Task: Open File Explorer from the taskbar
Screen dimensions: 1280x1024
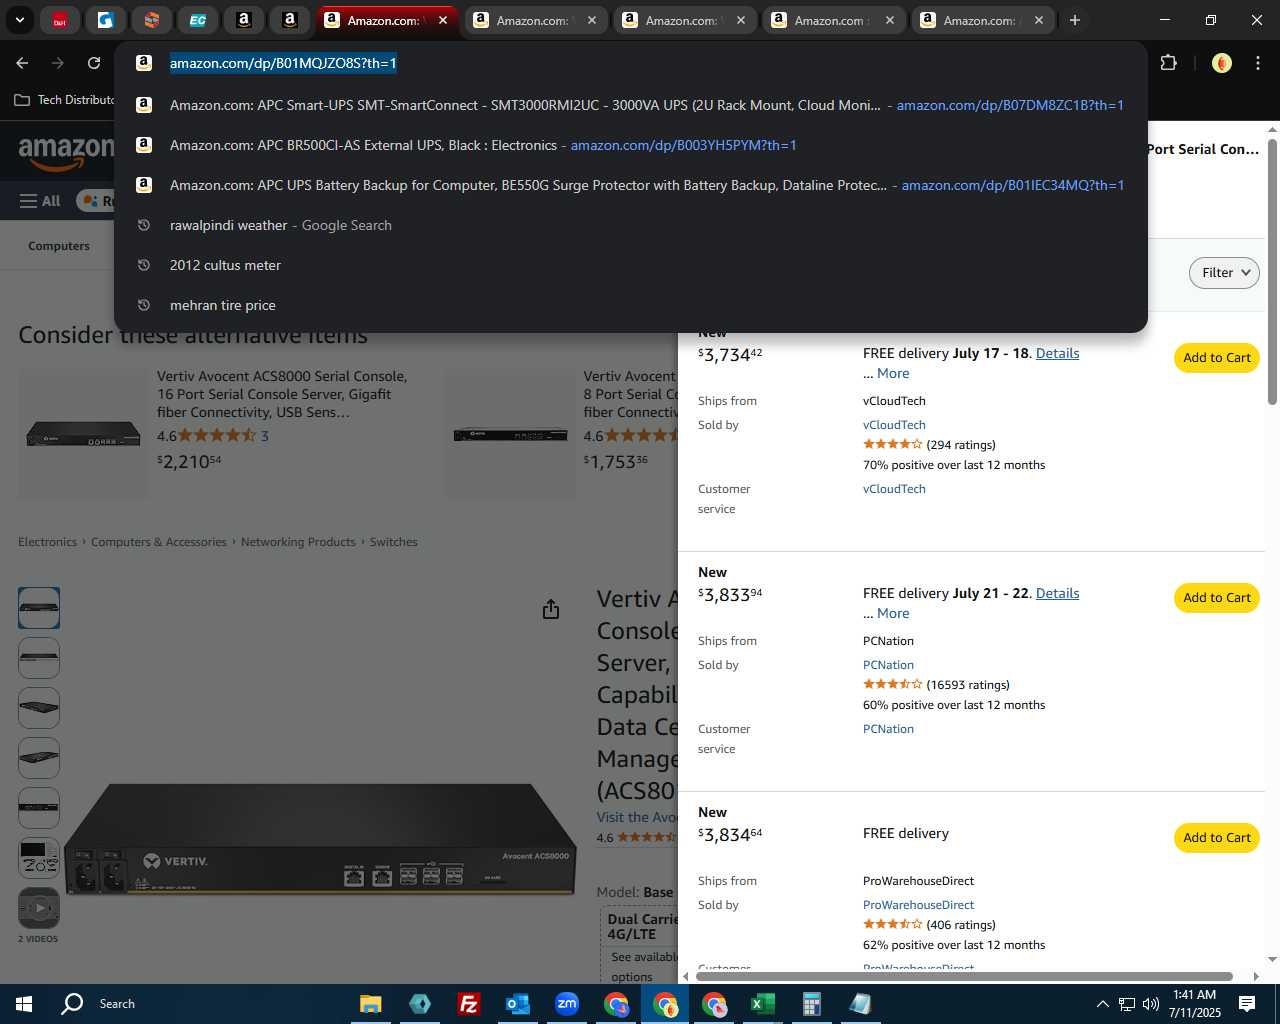Action: click(371, 1004)
